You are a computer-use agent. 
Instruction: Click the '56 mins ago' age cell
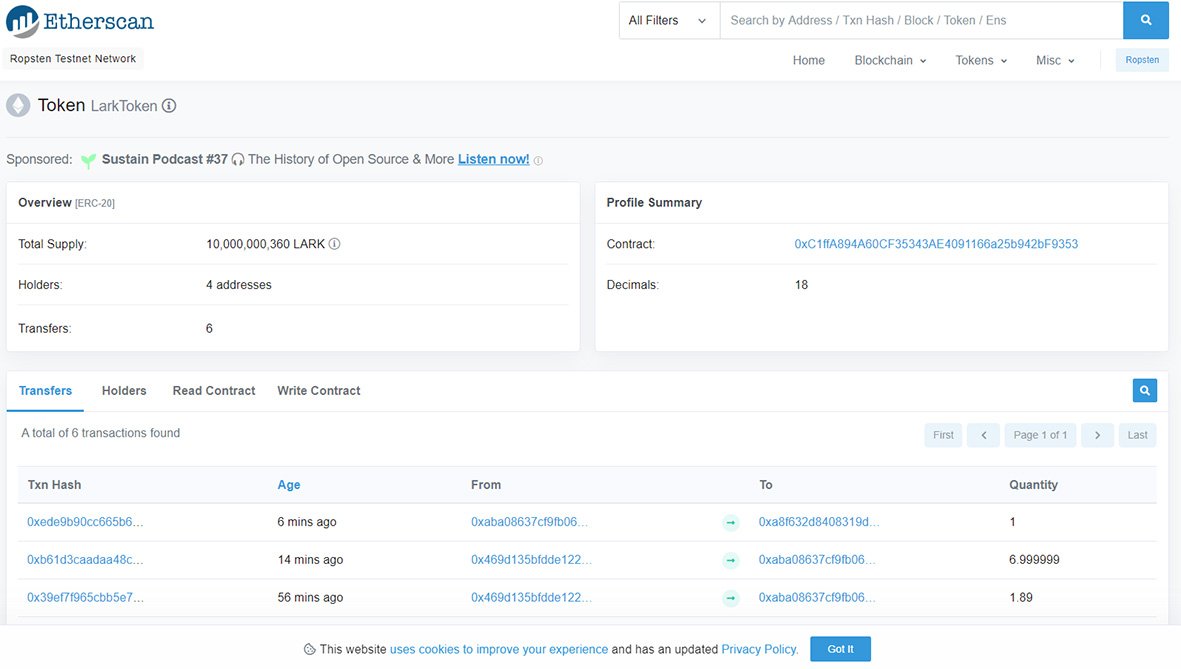tap(310, 597)
